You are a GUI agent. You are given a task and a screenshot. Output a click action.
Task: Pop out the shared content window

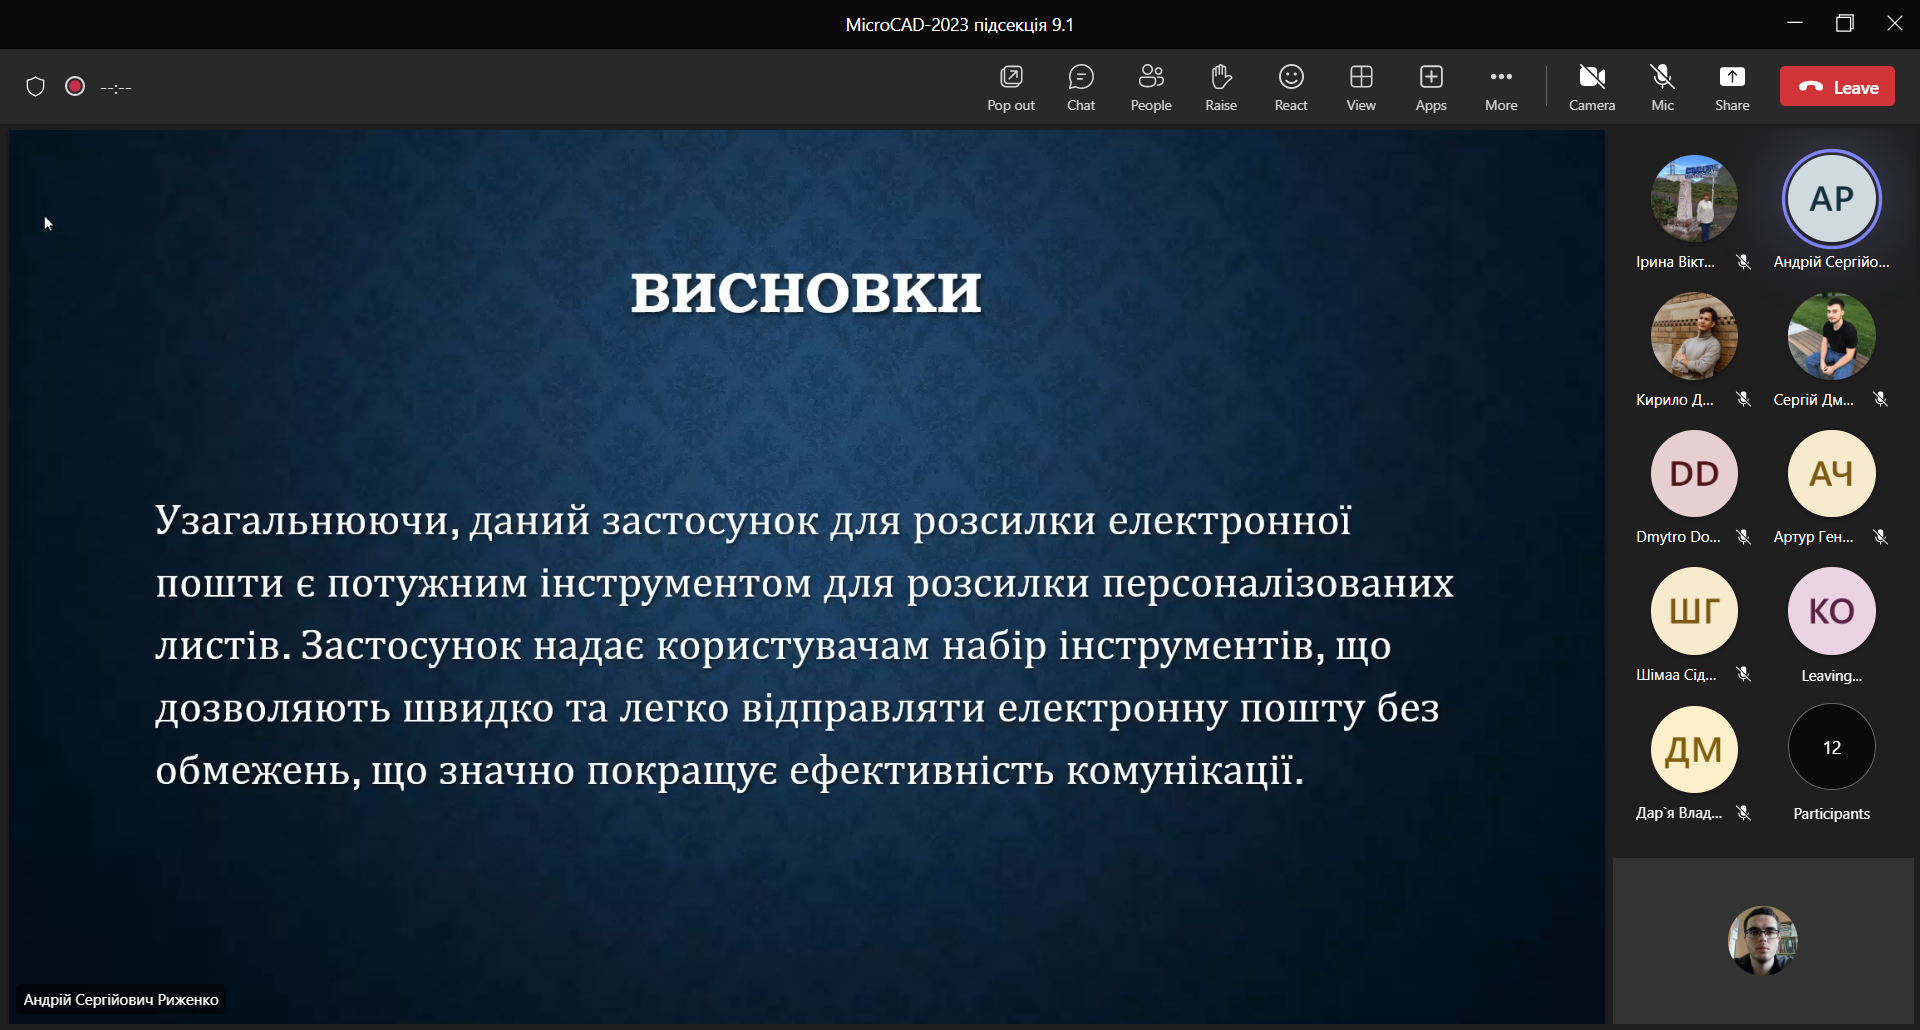1011,87
